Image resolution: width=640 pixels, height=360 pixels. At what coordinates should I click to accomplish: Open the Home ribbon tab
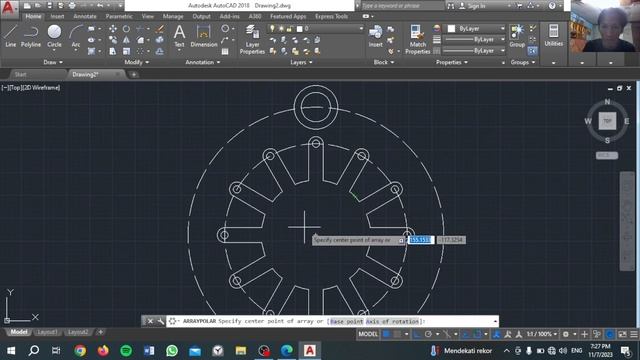(x=33, y=16)
